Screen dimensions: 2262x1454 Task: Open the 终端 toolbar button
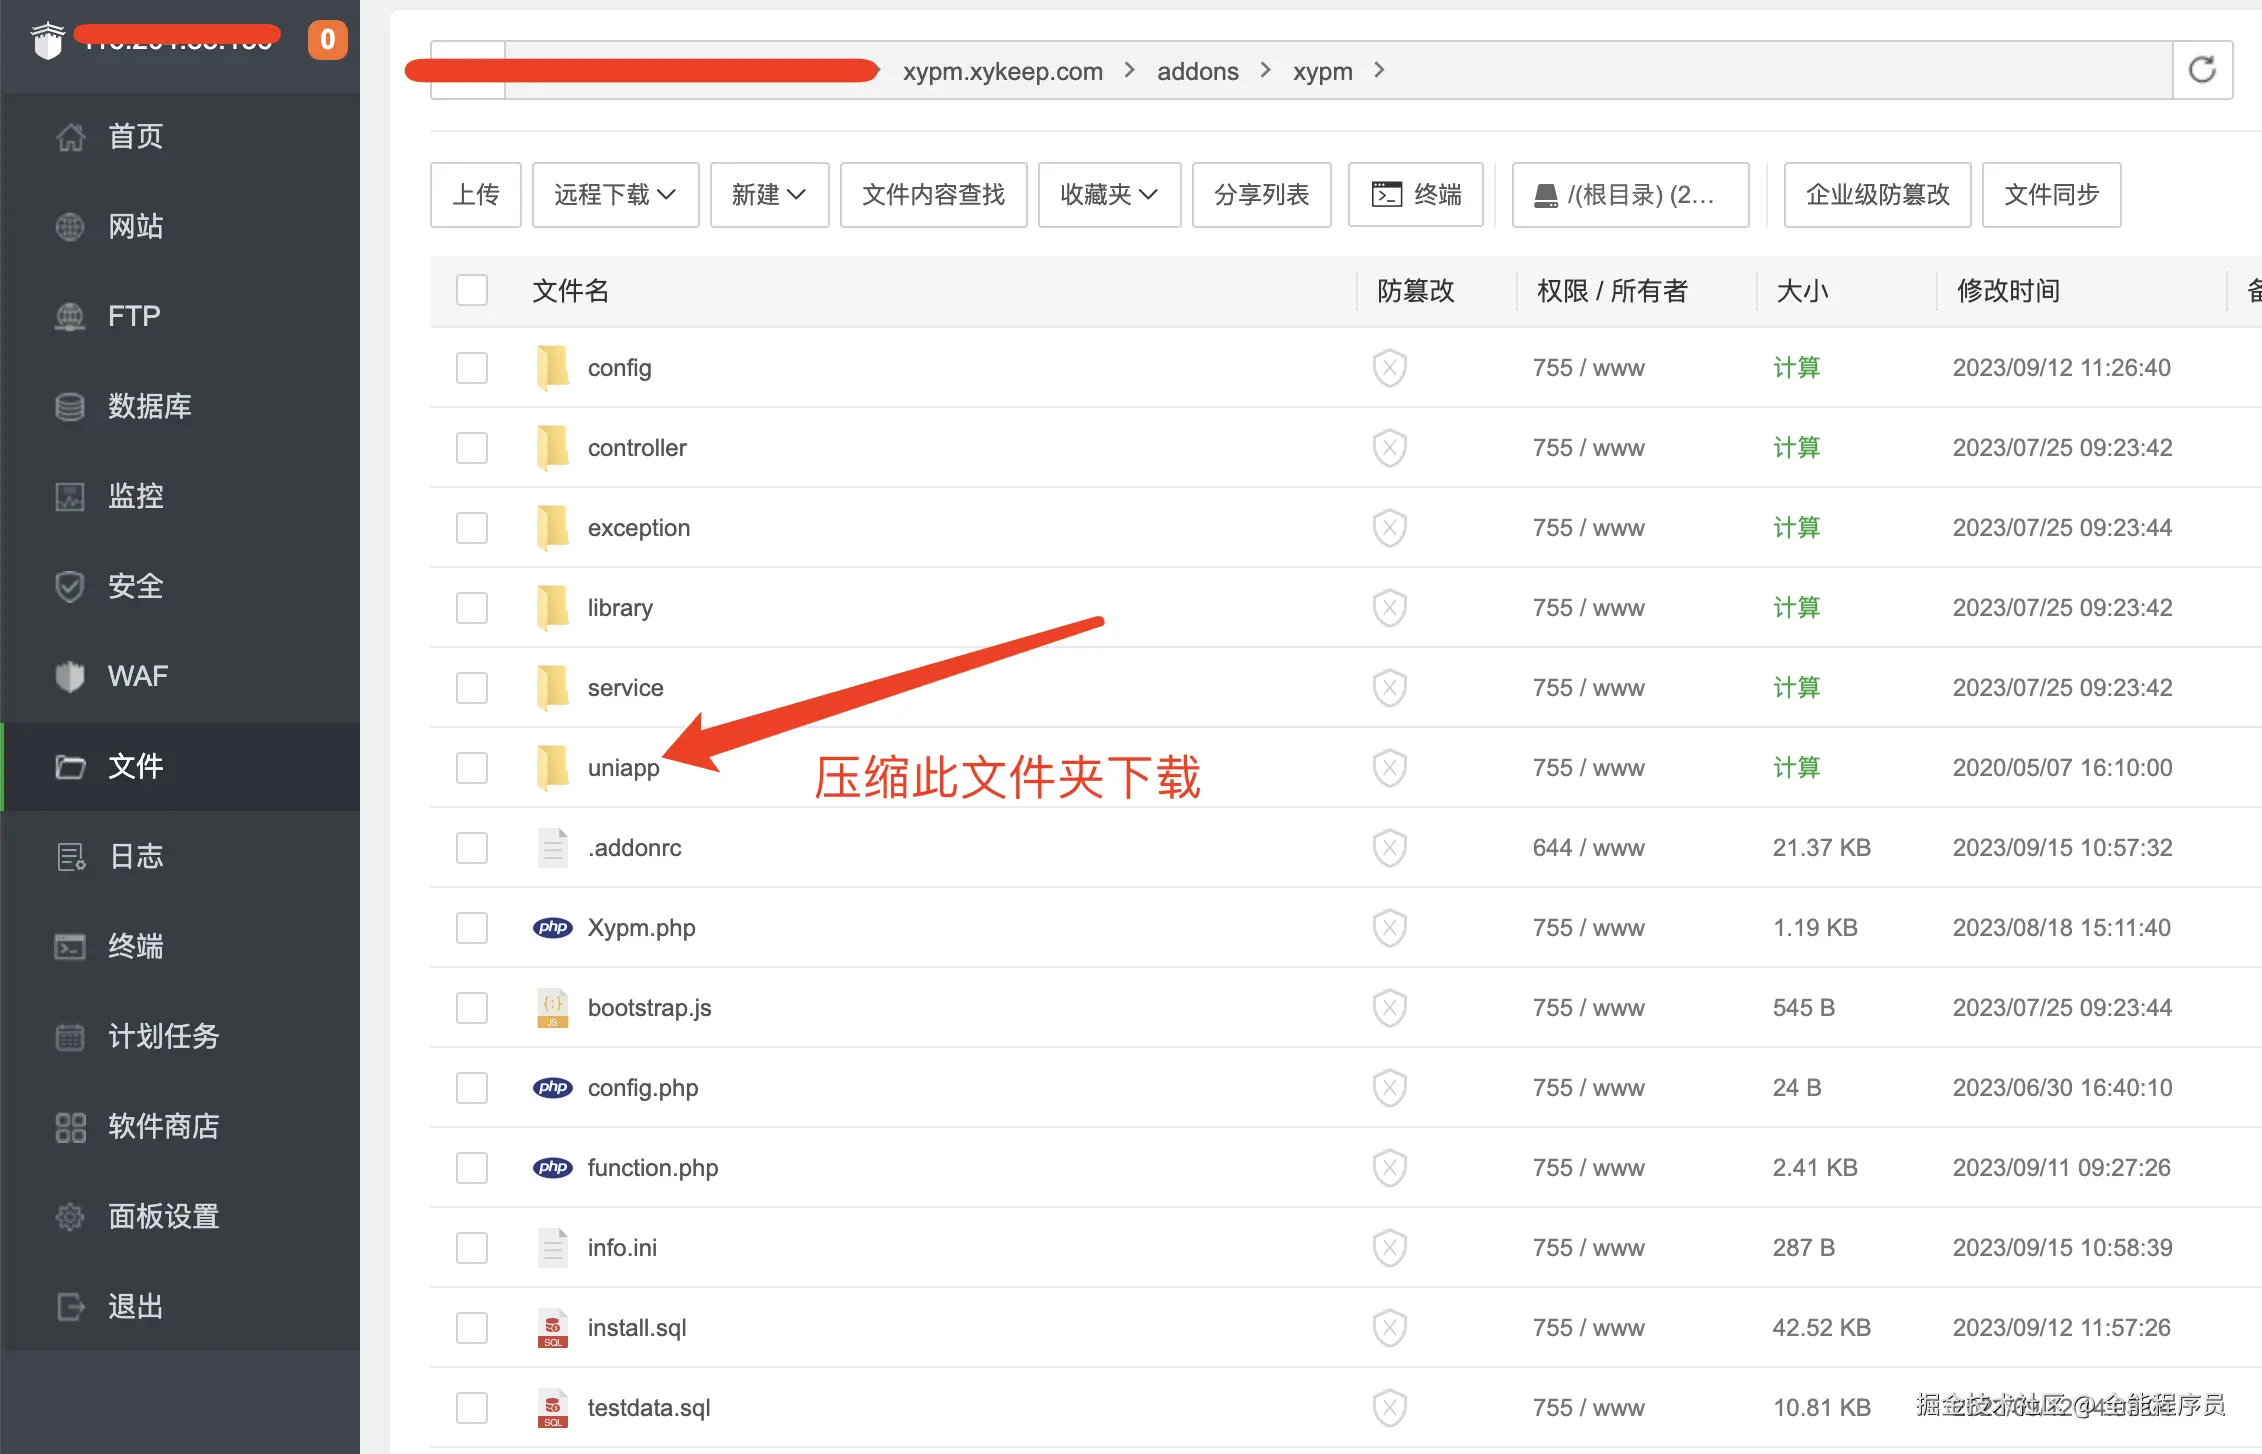click(1415, 195)
